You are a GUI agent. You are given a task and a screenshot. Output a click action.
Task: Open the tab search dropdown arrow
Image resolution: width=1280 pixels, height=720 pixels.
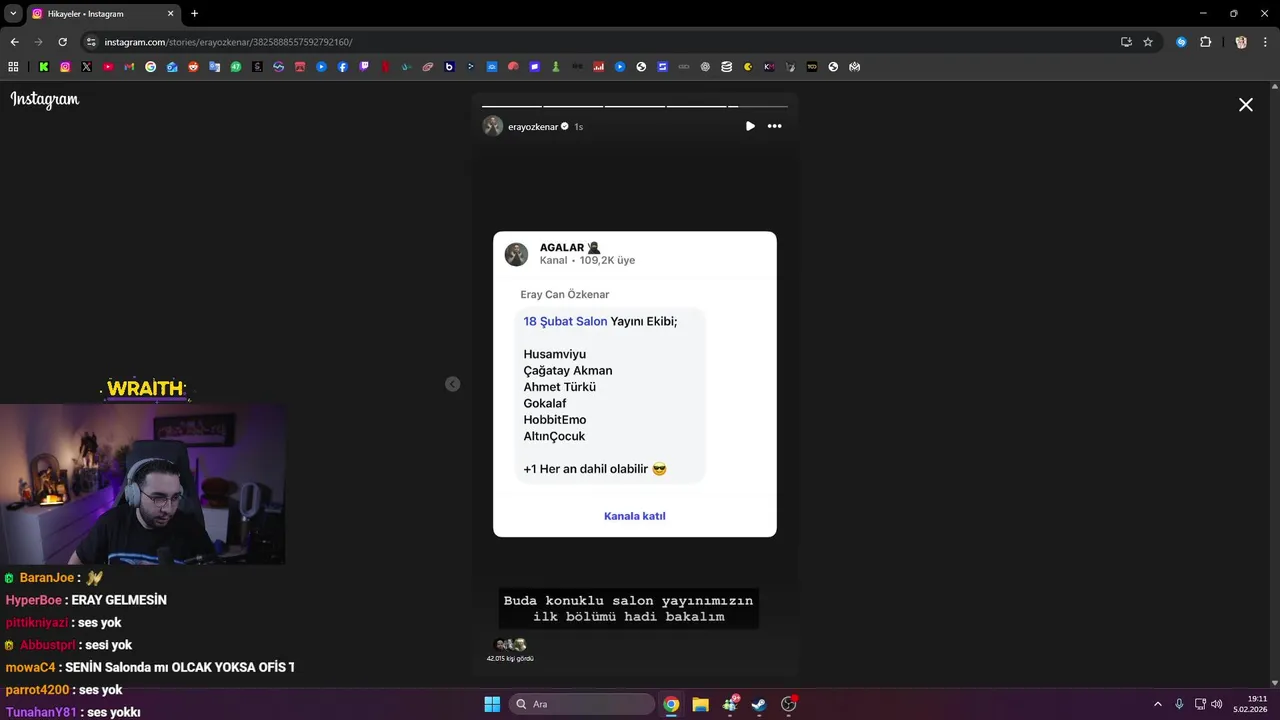pos(13,13)
